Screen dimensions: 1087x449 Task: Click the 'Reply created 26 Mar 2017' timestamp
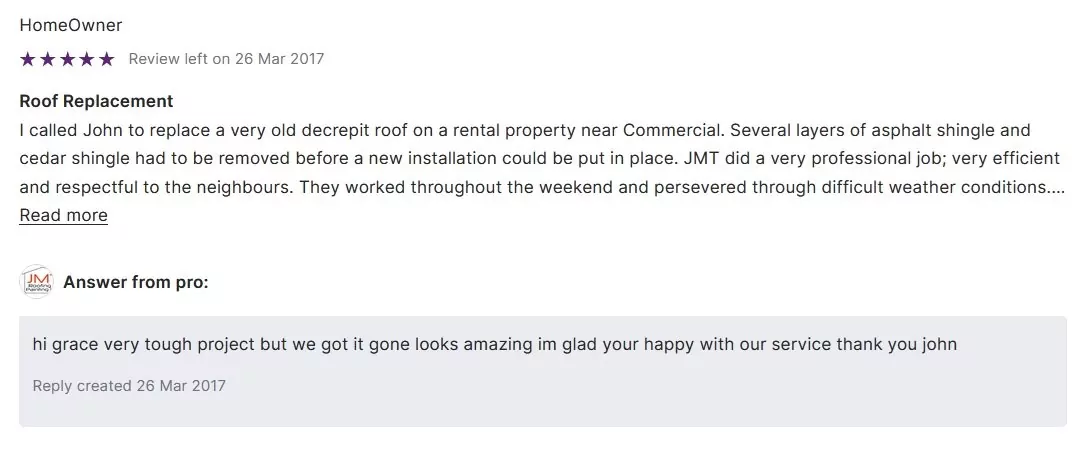[129, 386]
